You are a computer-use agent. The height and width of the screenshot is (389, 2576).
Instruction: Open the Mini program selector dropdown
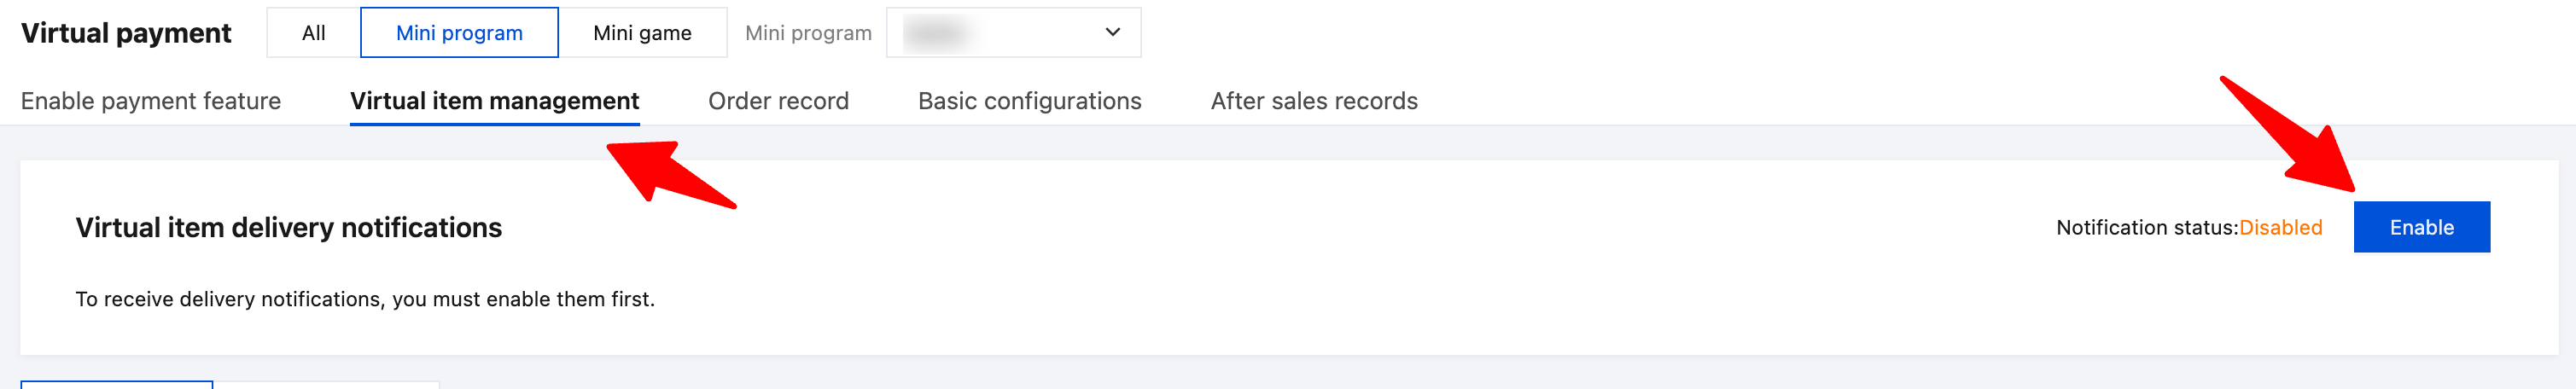(x=1012, y=33)
